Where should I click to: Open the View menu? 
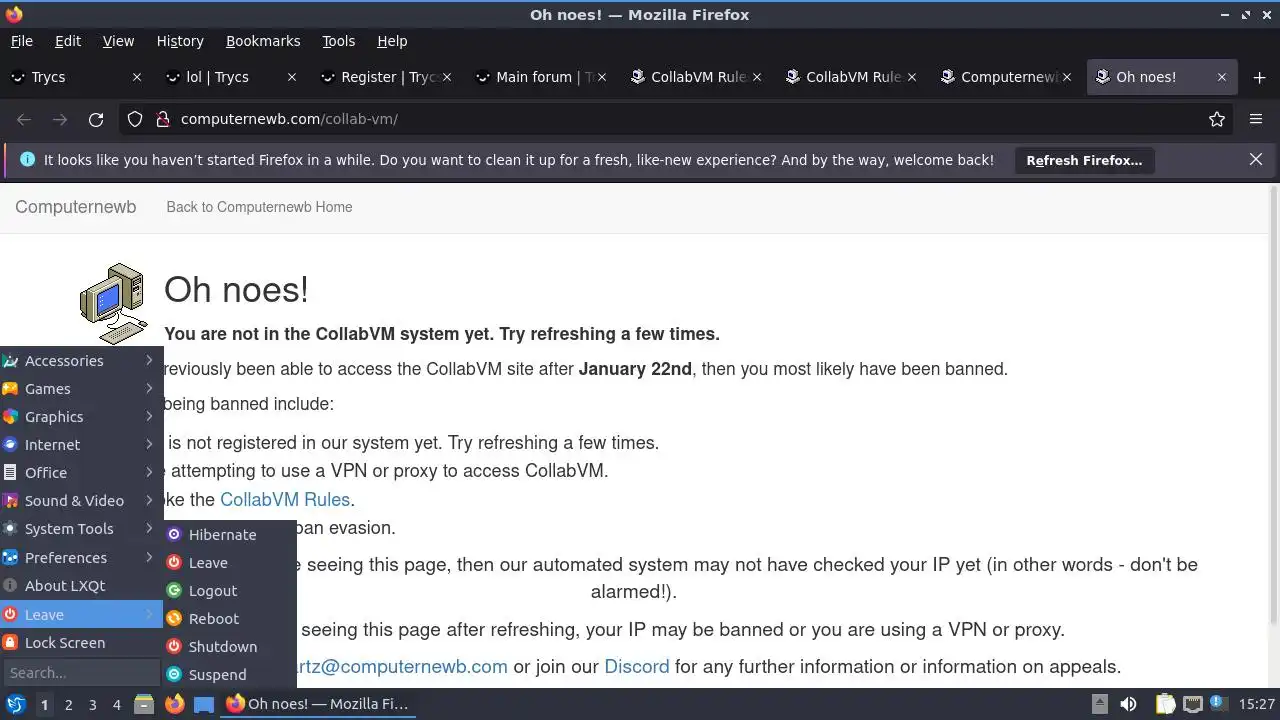click(x=118, y=41)
